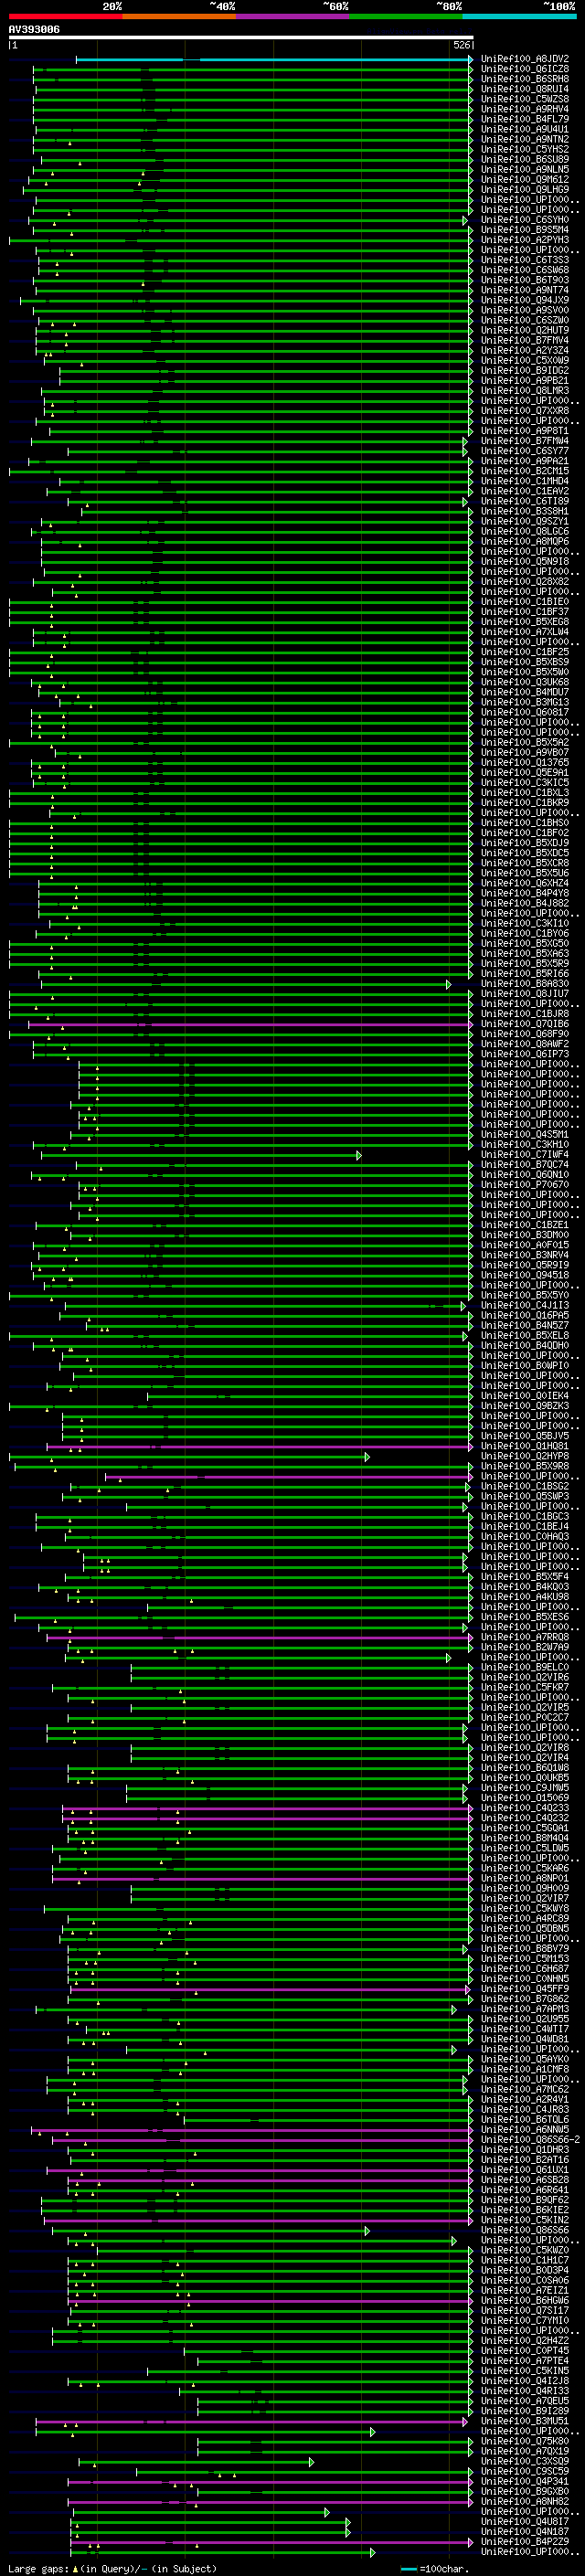
Task: Open hit UniRef100_Q2H4Z2
Action: [x=525, y=2341]
